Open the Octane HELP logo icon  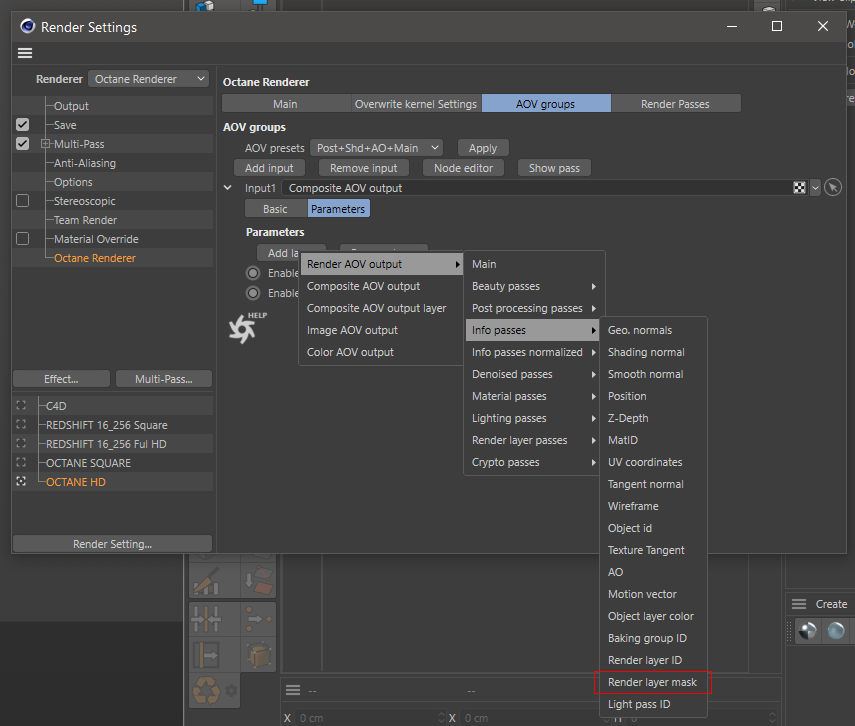246,327
